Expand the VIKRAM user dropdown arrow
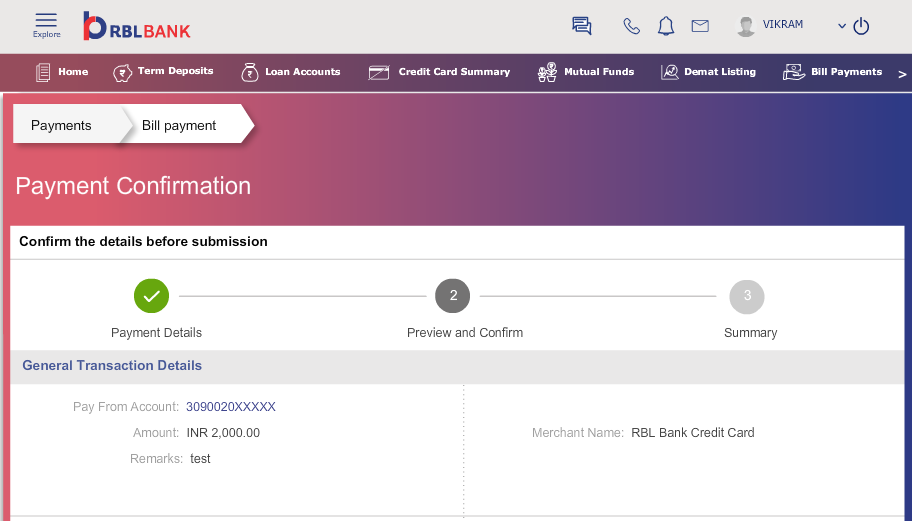This screenshot has height=521, width=912. coord(842,26)
